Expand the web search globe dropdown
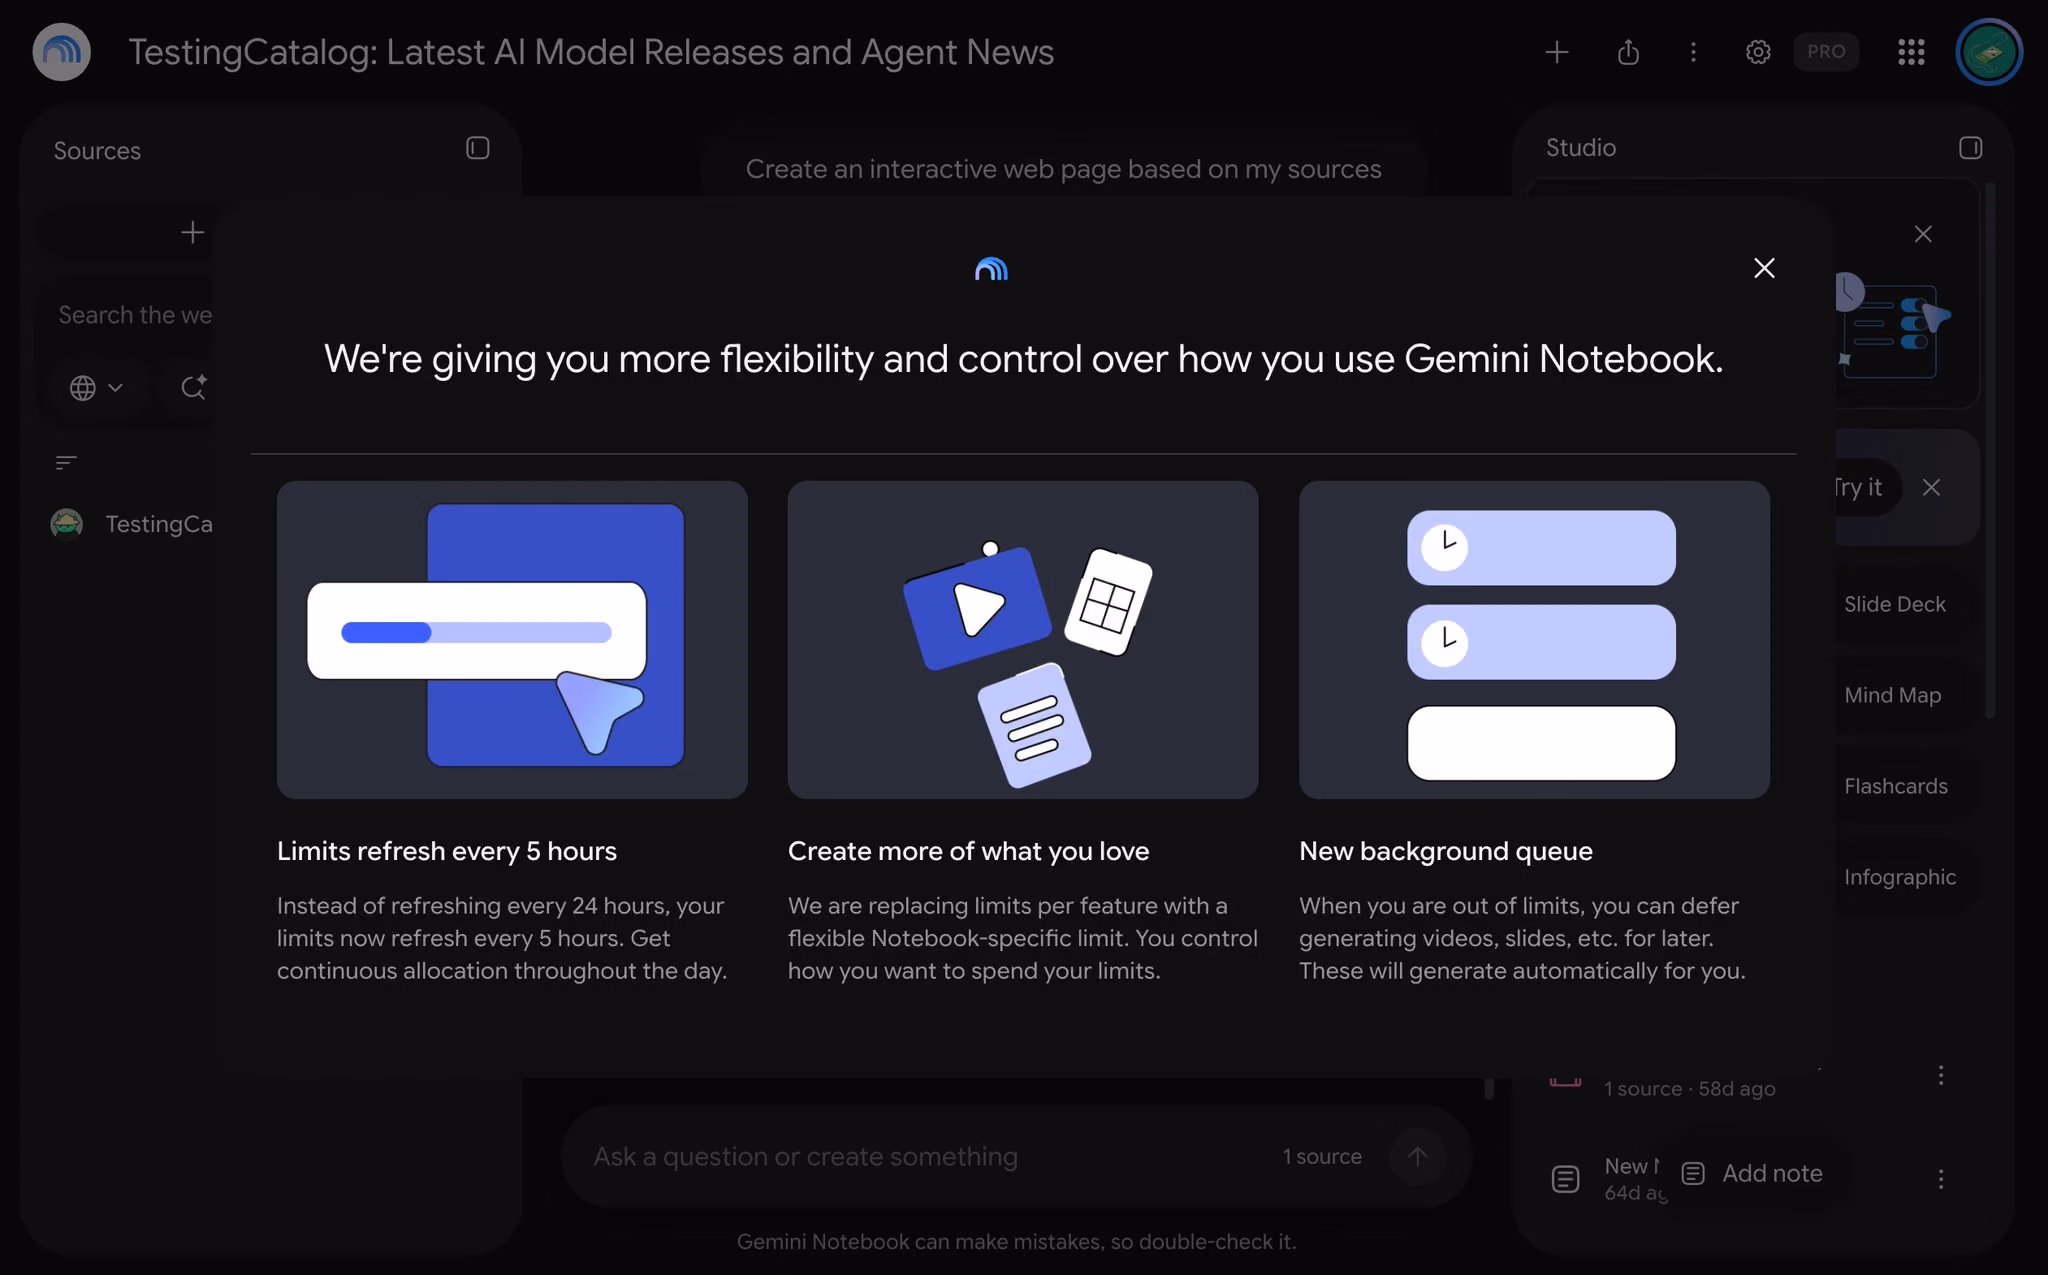 click(x=96, y=387)
